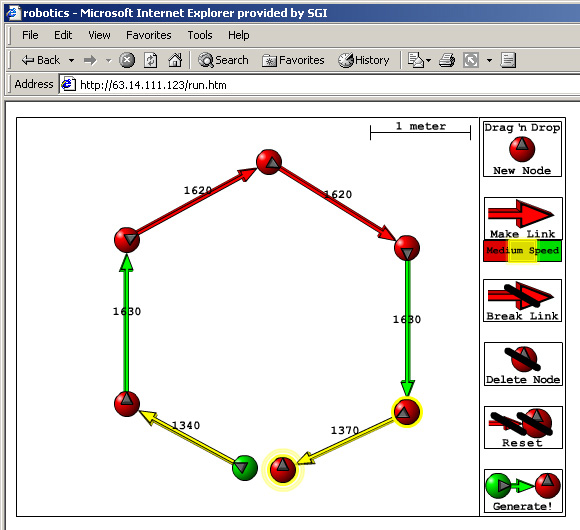Select the New Node drag-and-drop icon

522,149
